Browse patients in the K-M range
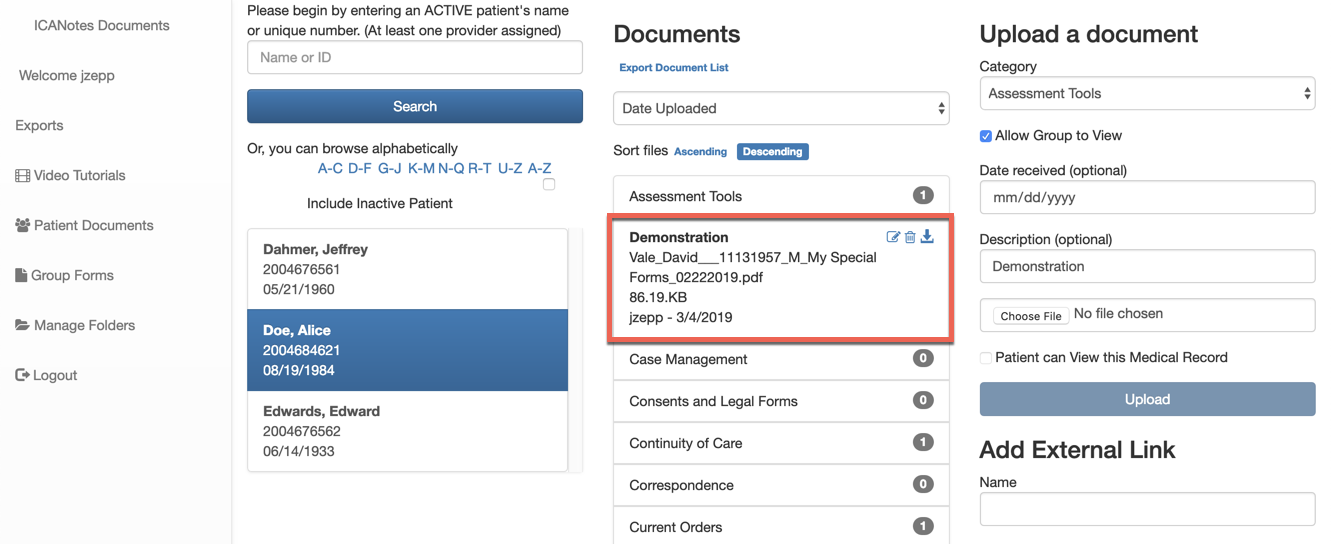The width and height of the screenshot is (1331, 544). (x=421, y=168)
